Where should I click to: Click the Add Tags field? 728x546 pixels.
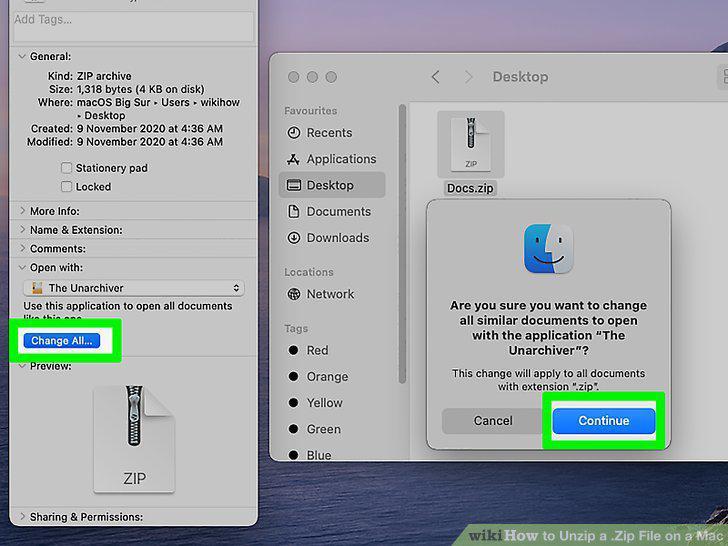(x=134, y=26)
